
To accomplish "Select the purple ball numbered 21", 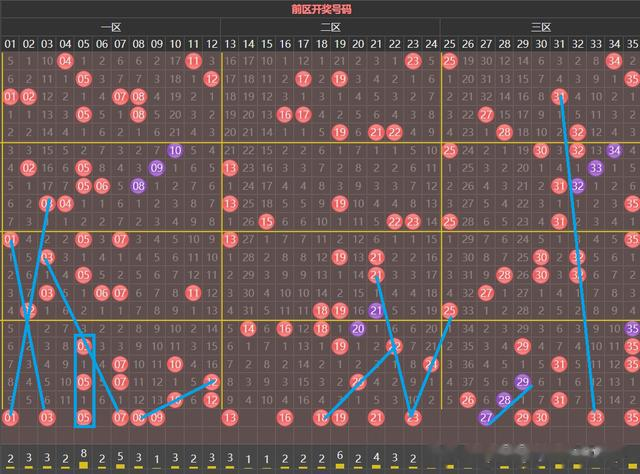I will click(376, 311).
